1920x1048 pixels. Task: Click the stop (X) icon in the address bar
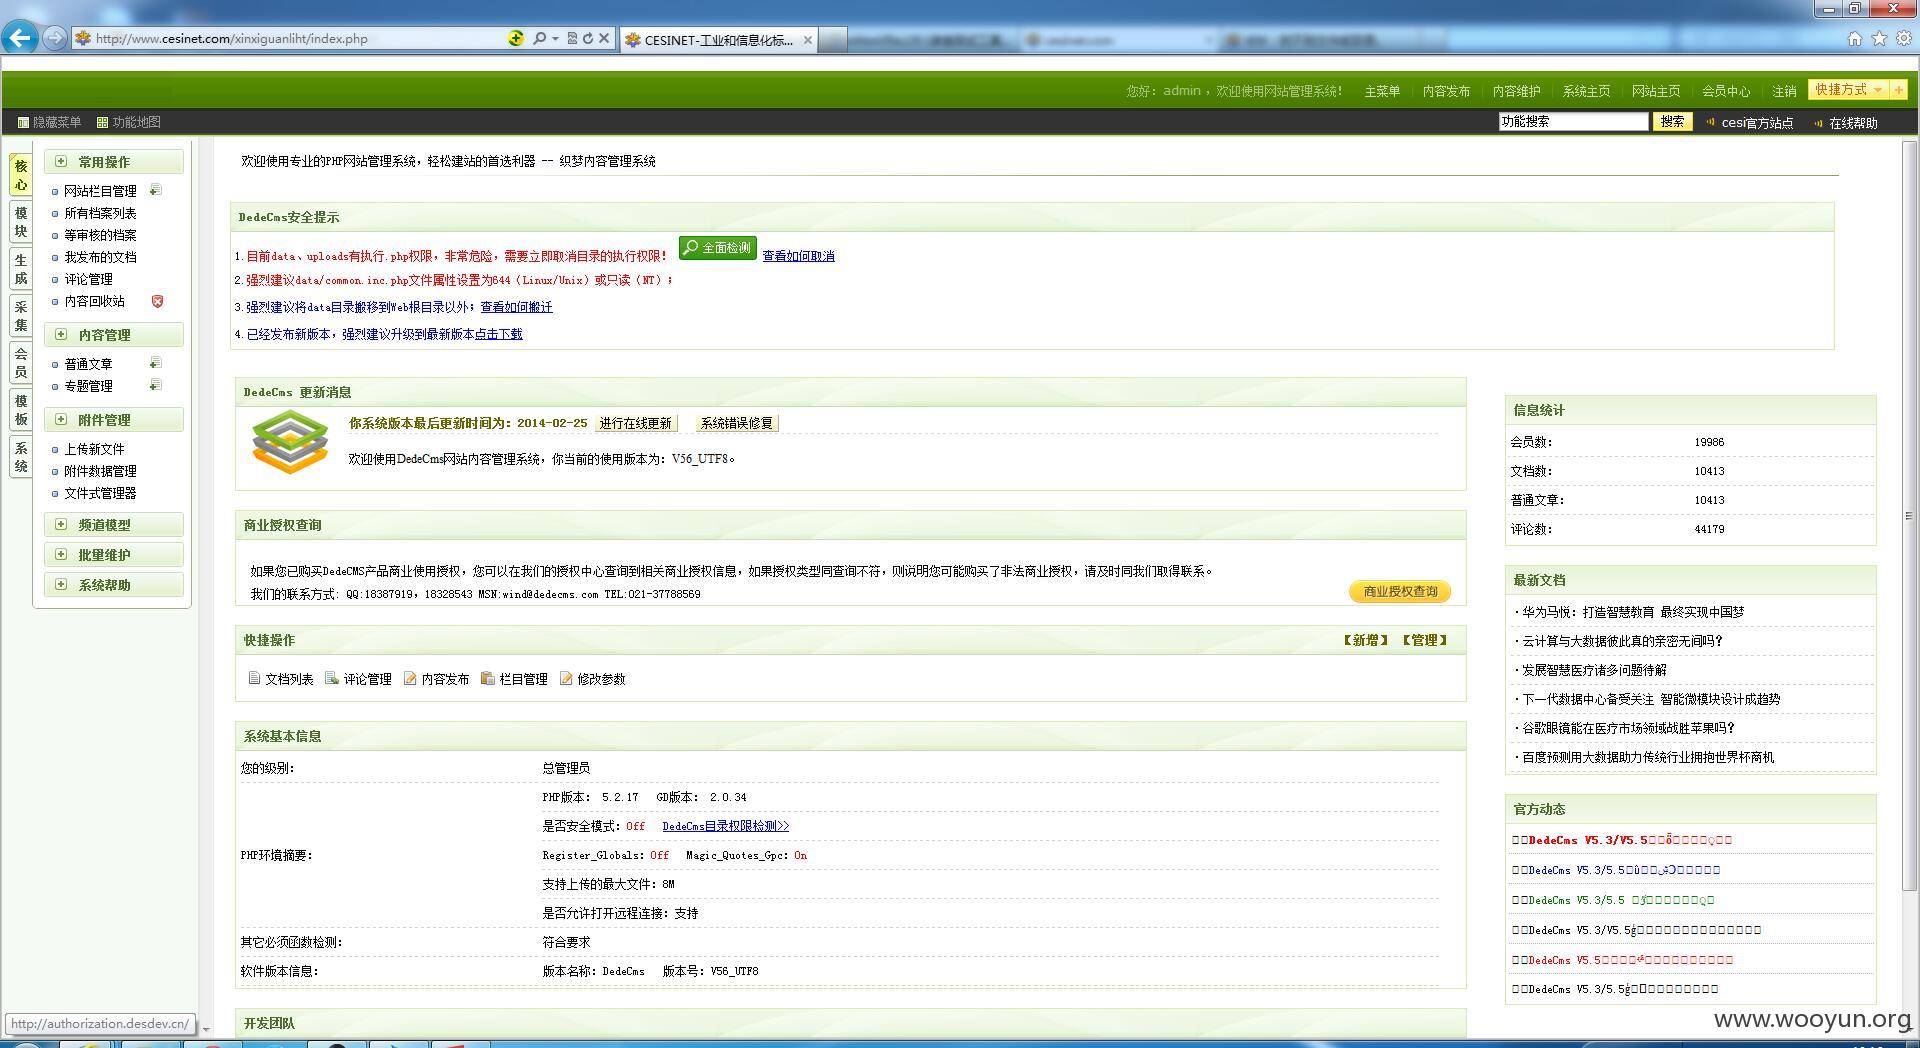tap(604, 38)
